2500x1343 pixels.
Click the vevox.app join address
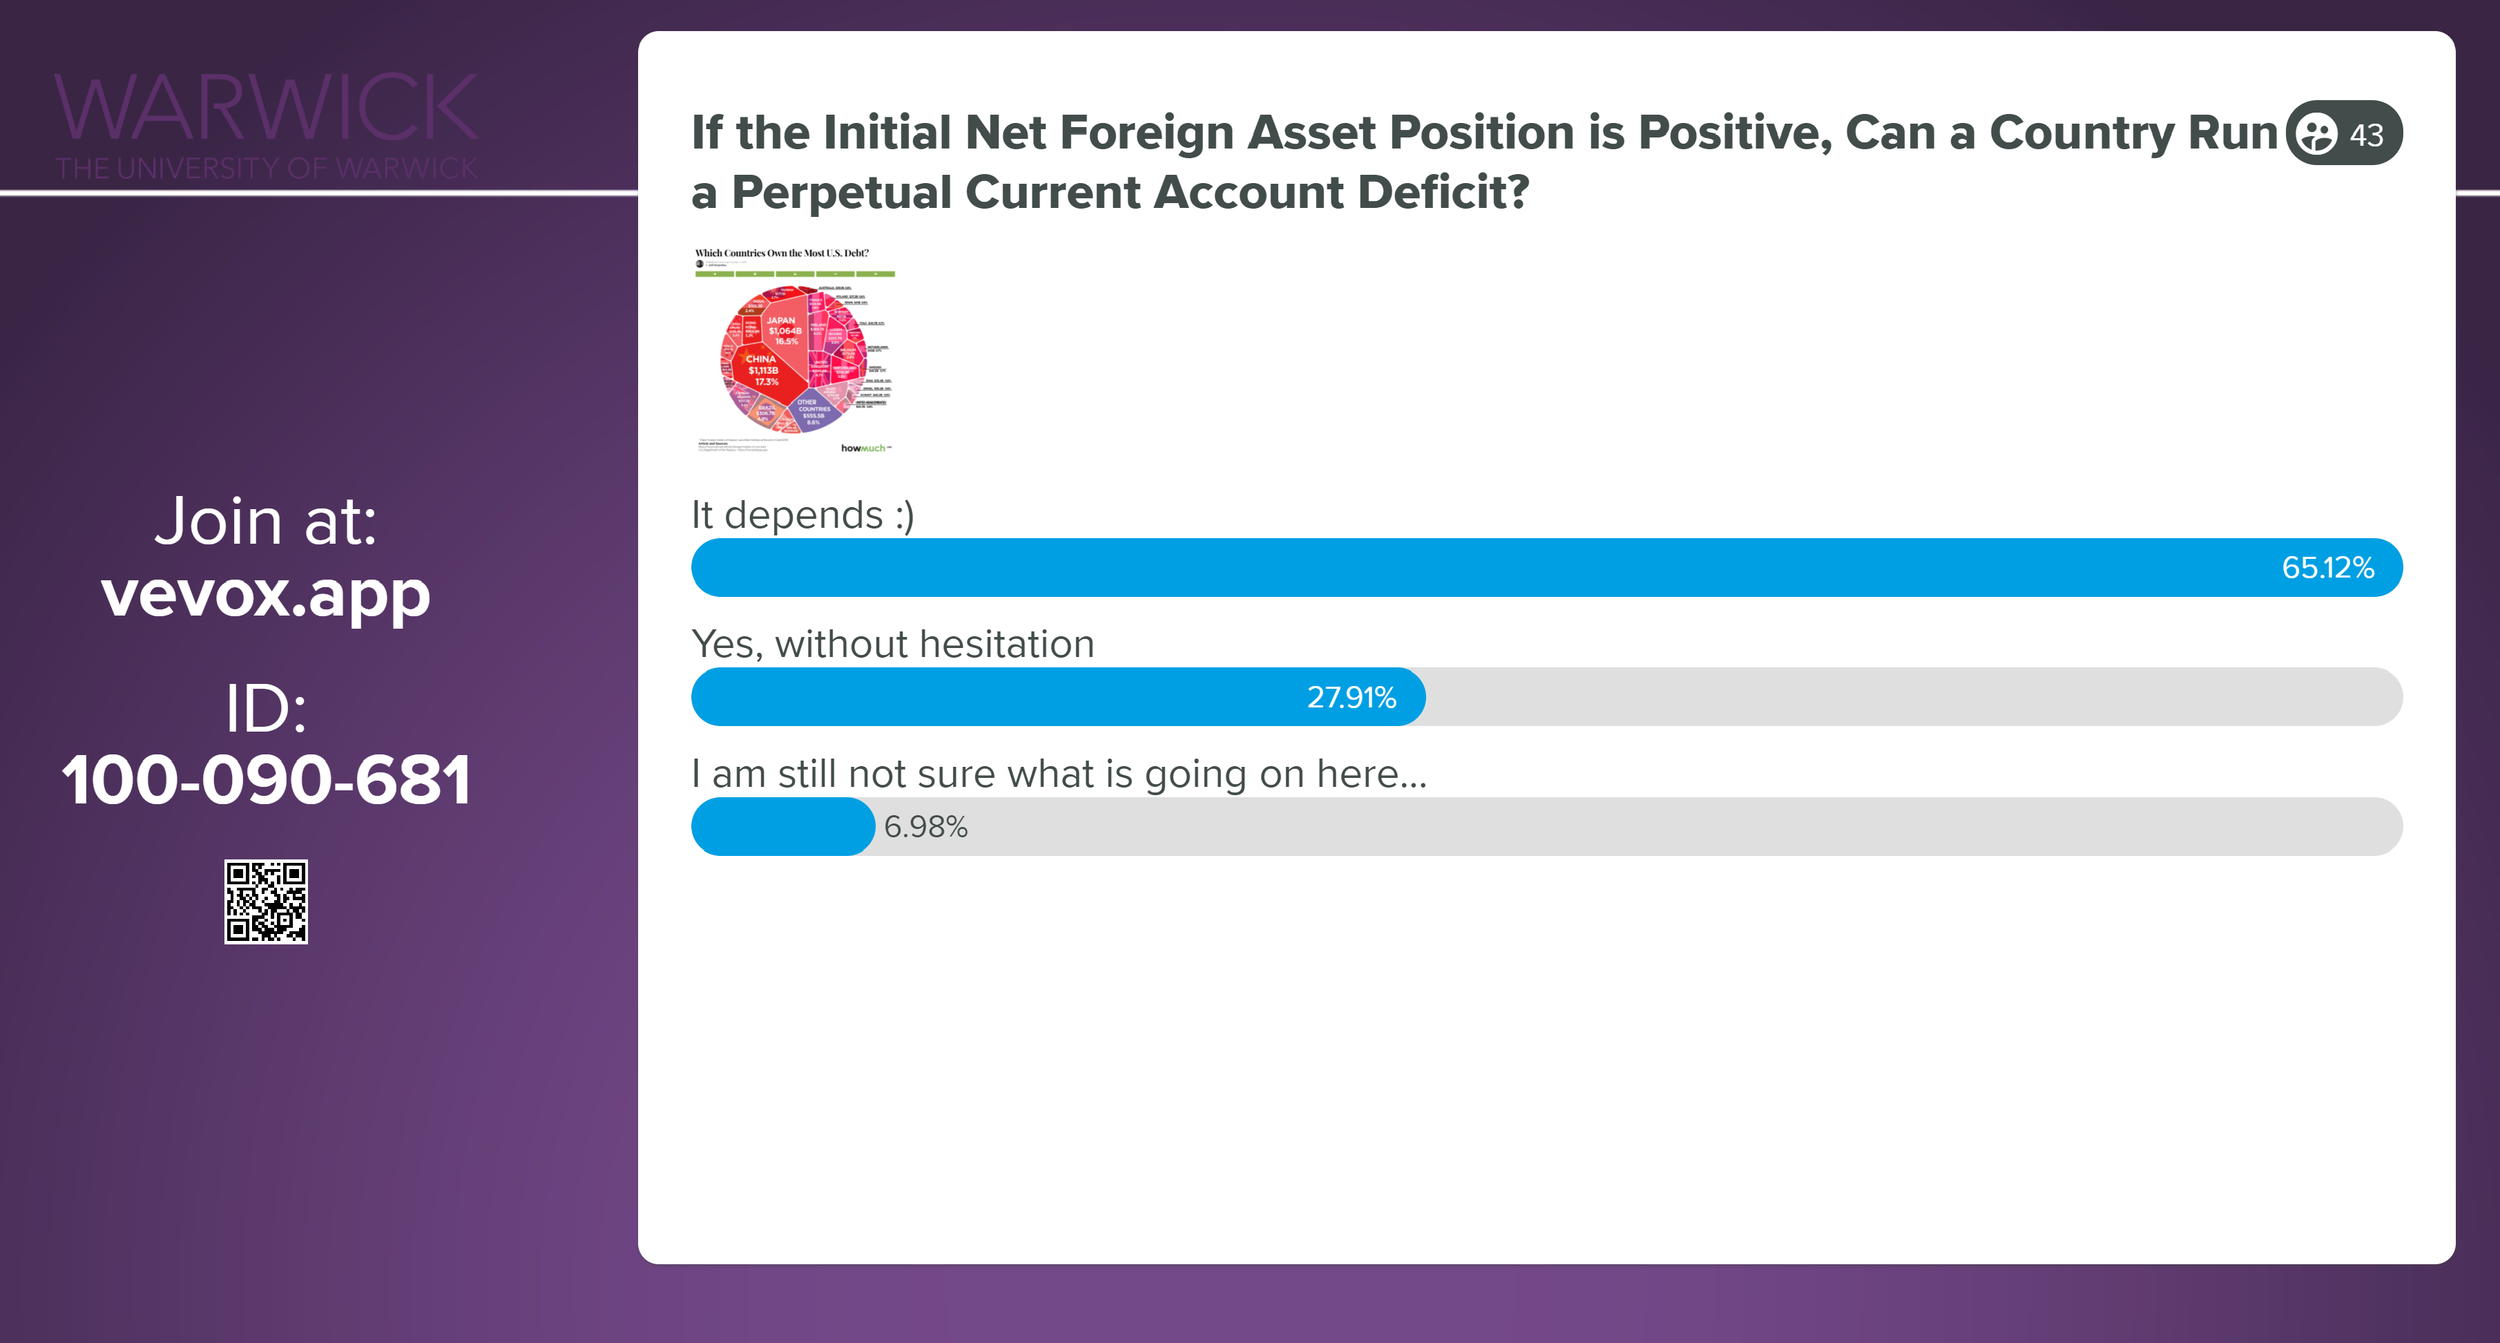266,594
